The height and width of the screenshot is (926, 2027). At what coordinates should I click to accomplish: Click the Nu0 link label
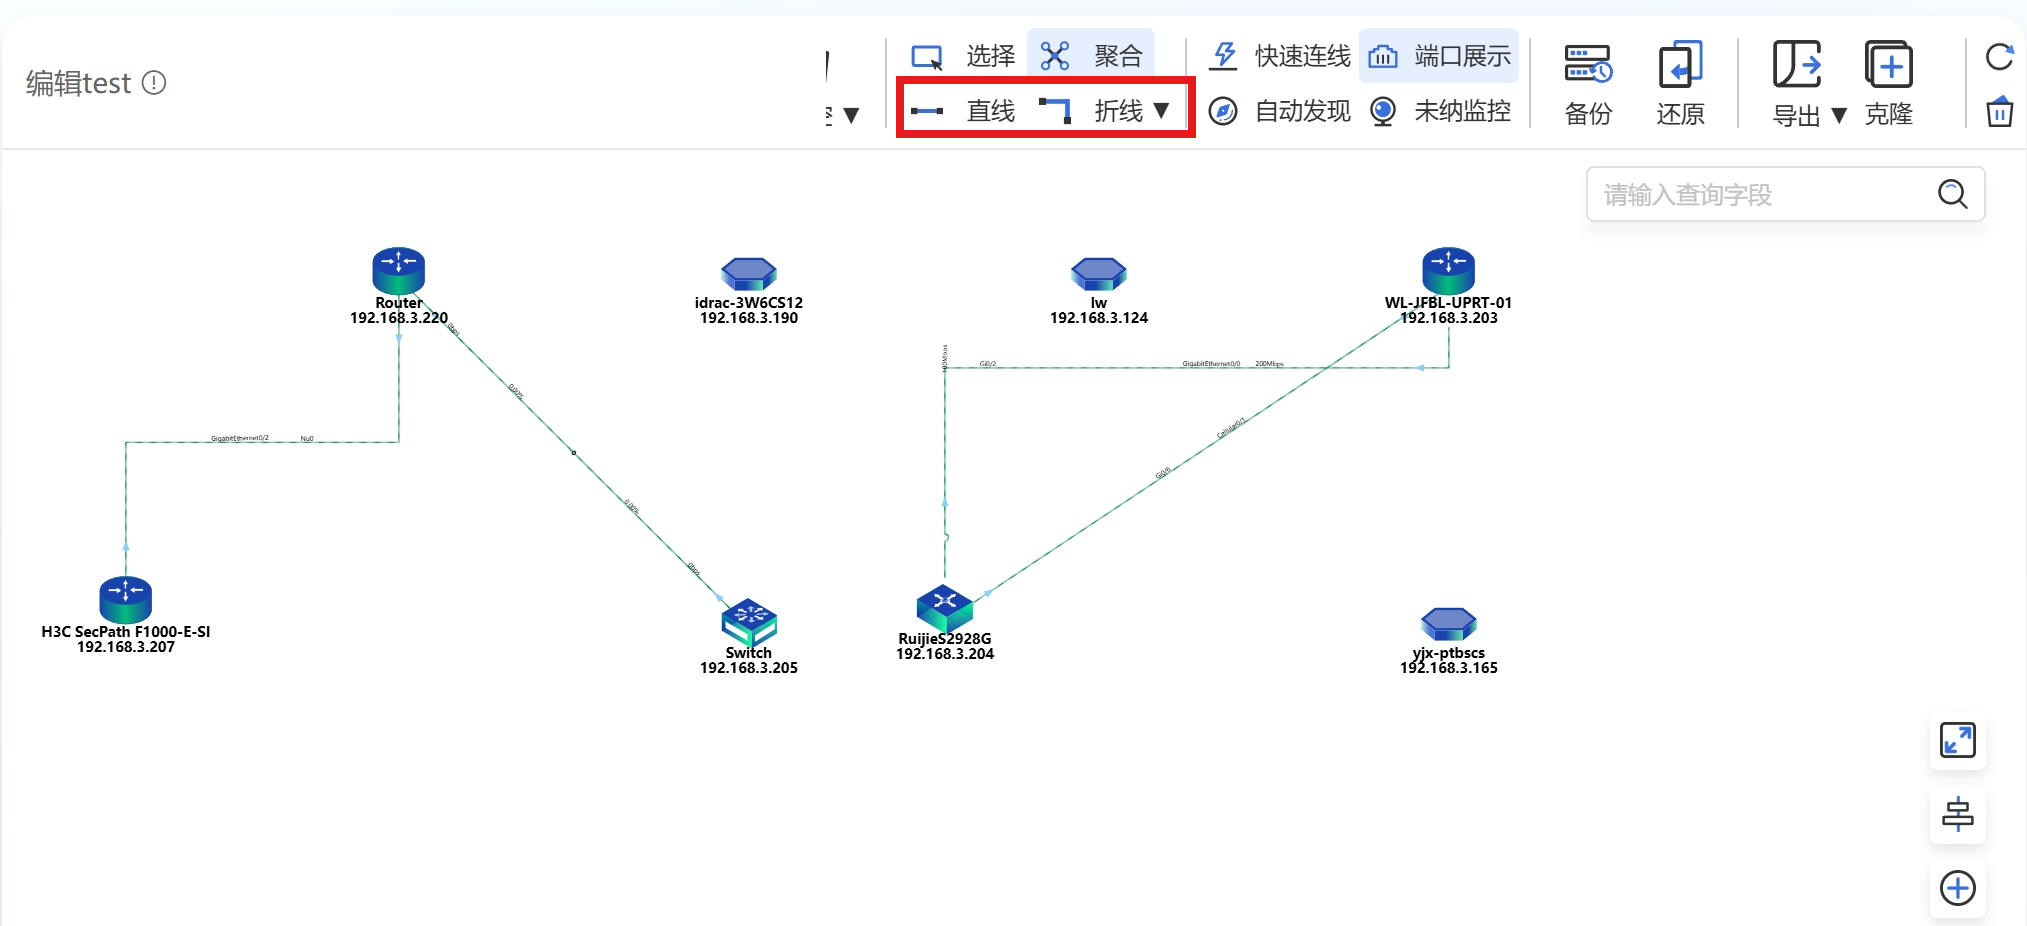307,438
